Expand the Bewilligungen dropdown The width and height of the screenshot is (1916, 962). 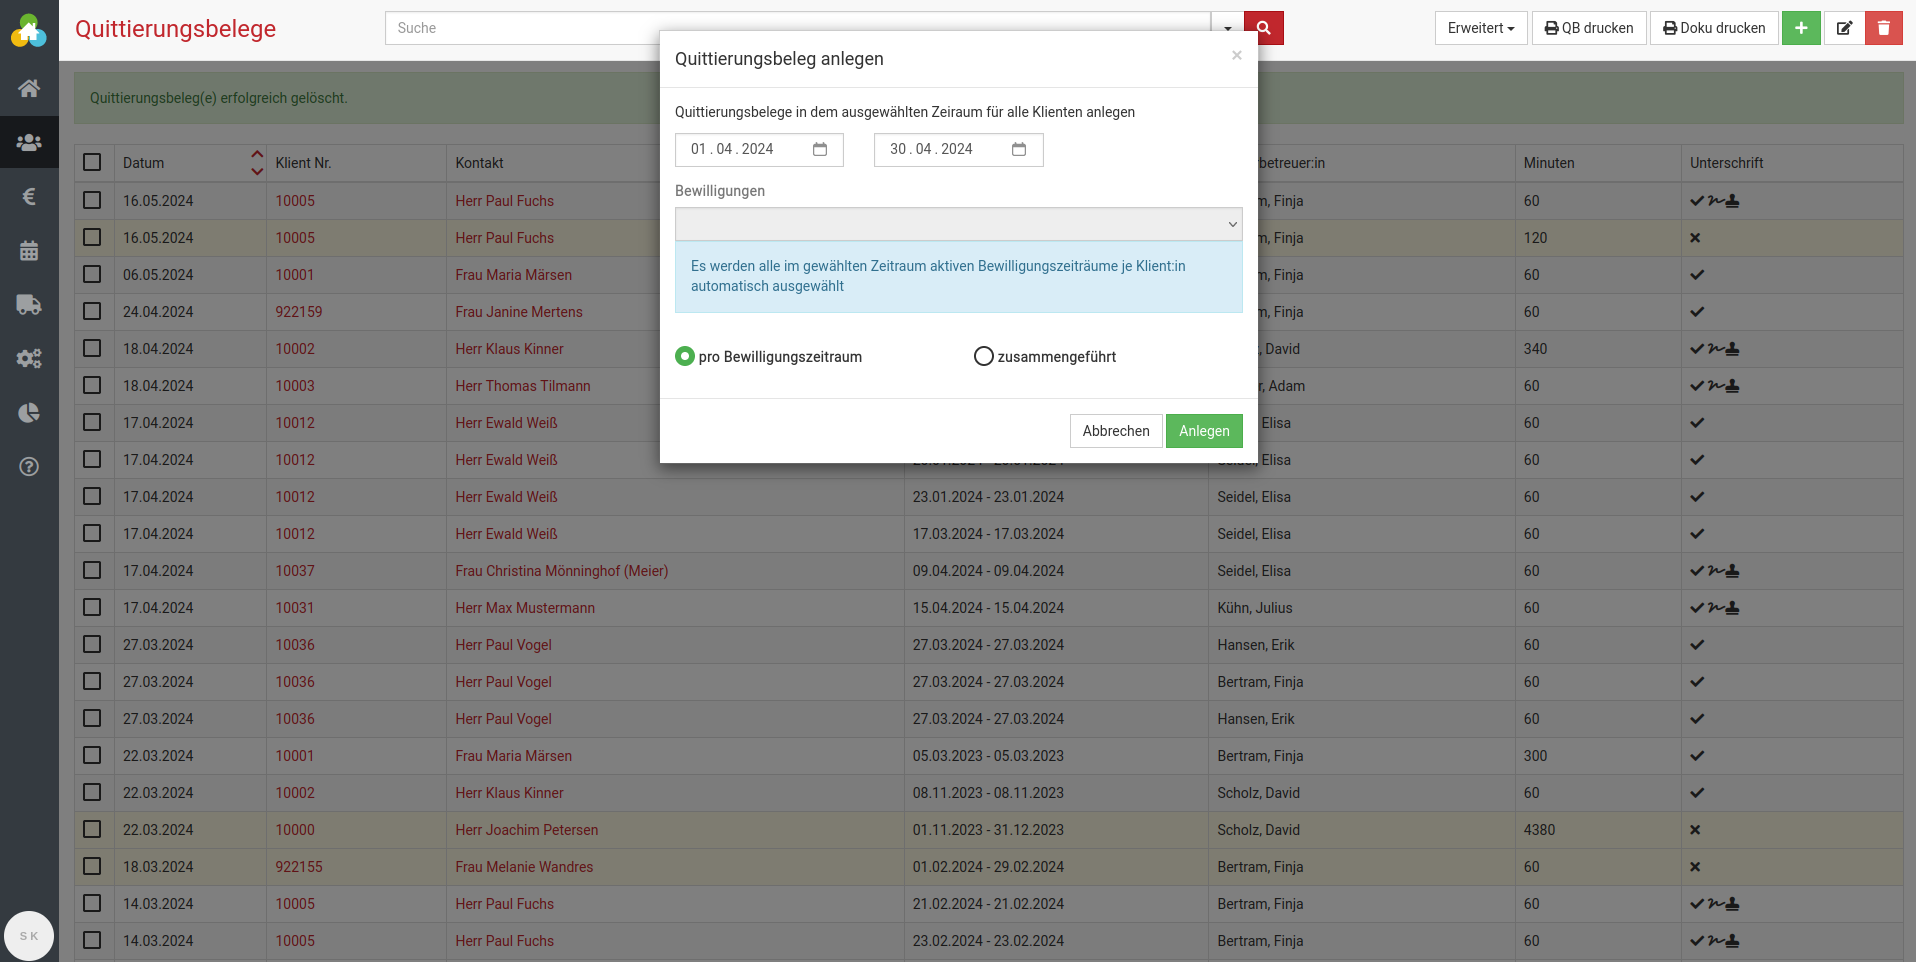958,224
